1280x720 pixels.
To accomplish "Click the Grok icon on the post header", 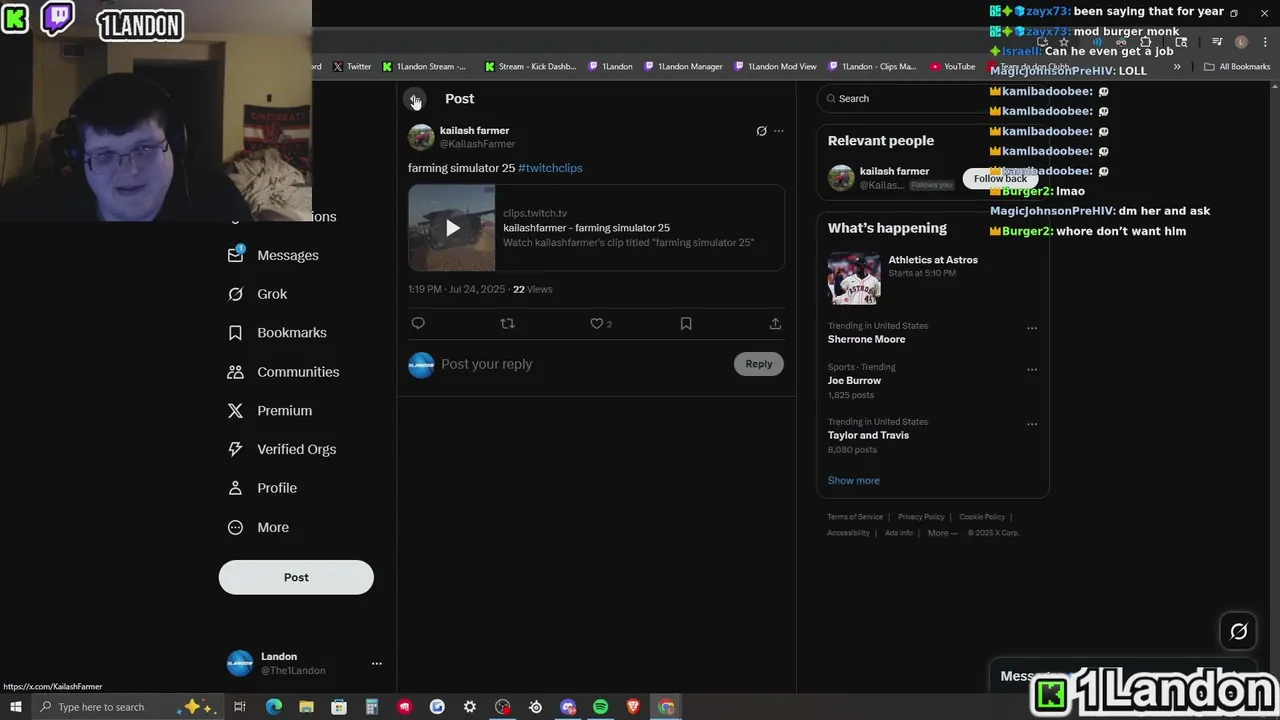I will [761, 131].
